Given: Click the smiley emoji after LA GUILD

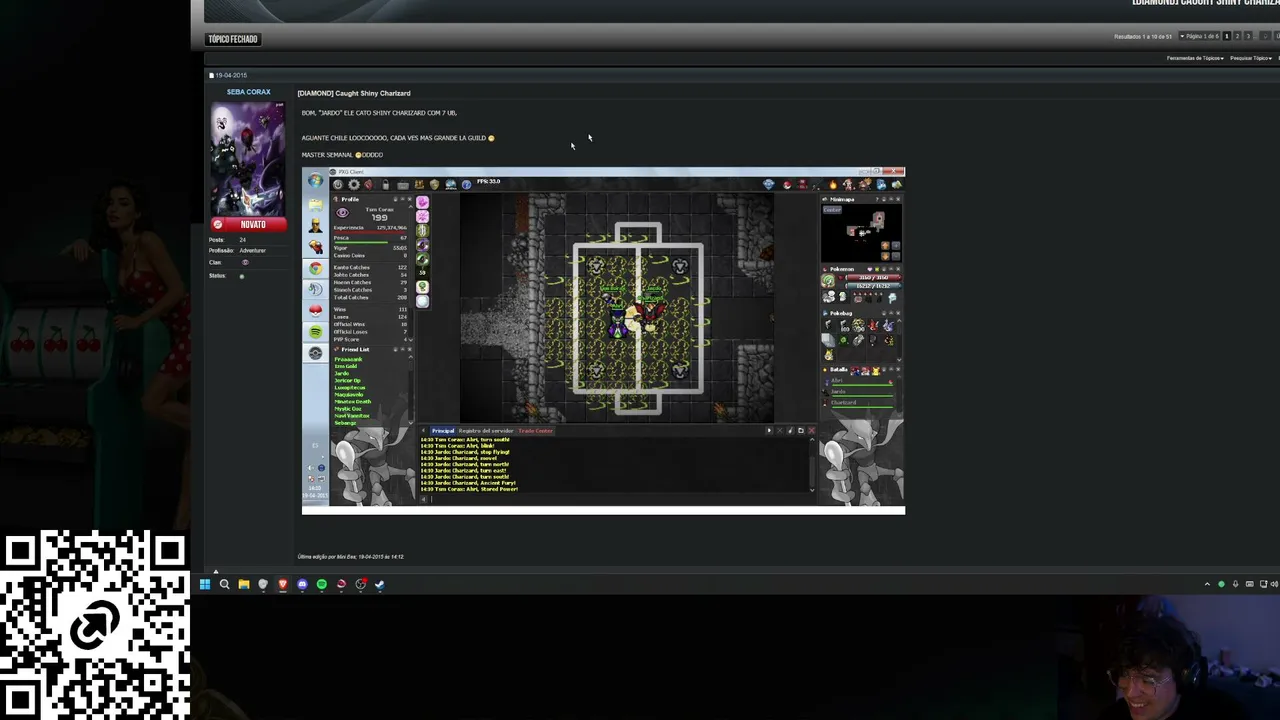Looking at the screenshot, I should coord(491,138).
